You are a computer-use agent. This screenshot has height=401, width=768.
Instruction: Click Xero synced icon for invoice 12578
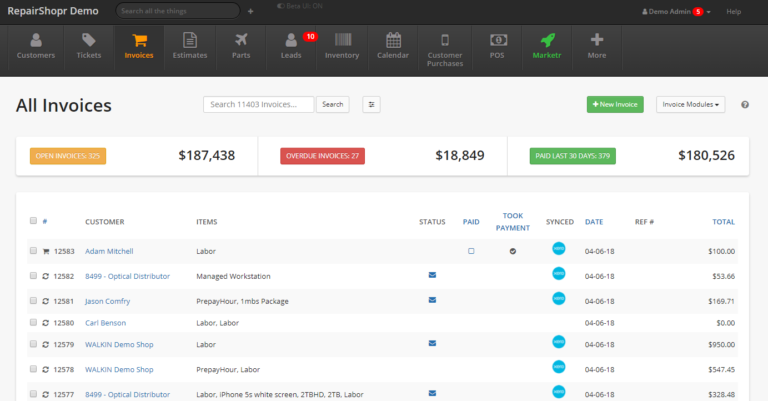click(x=559, y=367)
